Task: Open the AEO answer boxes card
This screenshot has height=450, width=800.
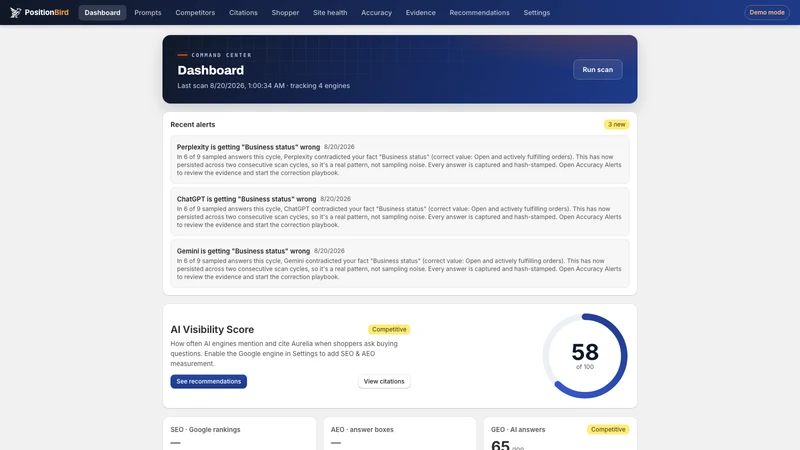Action: click(399, 434)
